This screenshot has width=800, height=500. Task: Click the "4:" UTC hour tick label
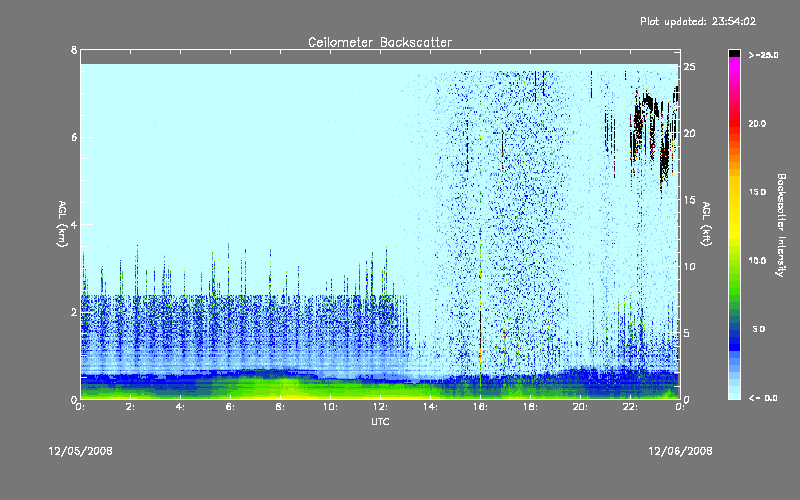[x=181, y=407]
